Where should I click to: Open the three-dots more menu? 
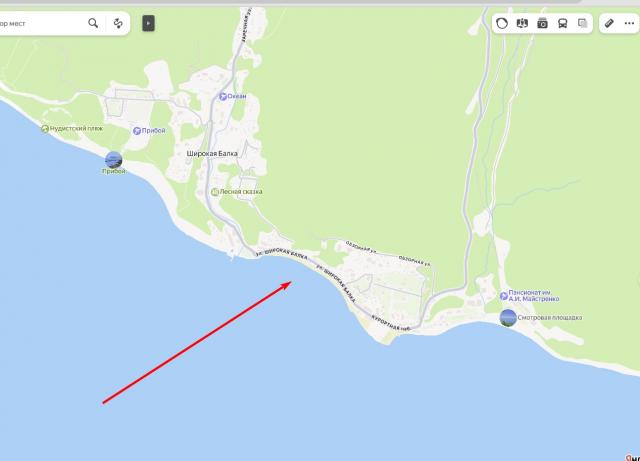coord(629,23)
